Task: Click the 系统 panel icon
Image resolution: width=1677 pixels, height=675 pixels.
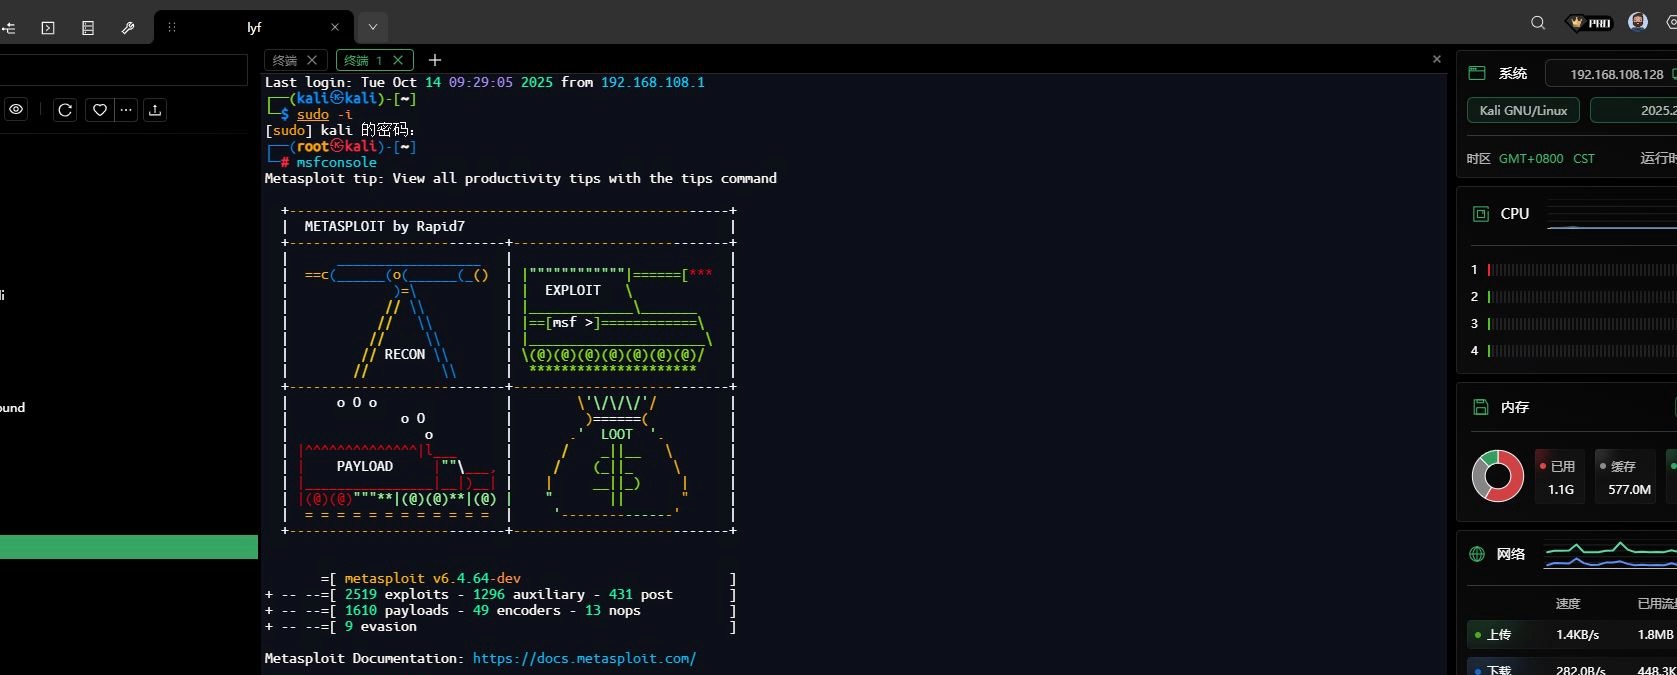Action: (x=1477, y=73)
